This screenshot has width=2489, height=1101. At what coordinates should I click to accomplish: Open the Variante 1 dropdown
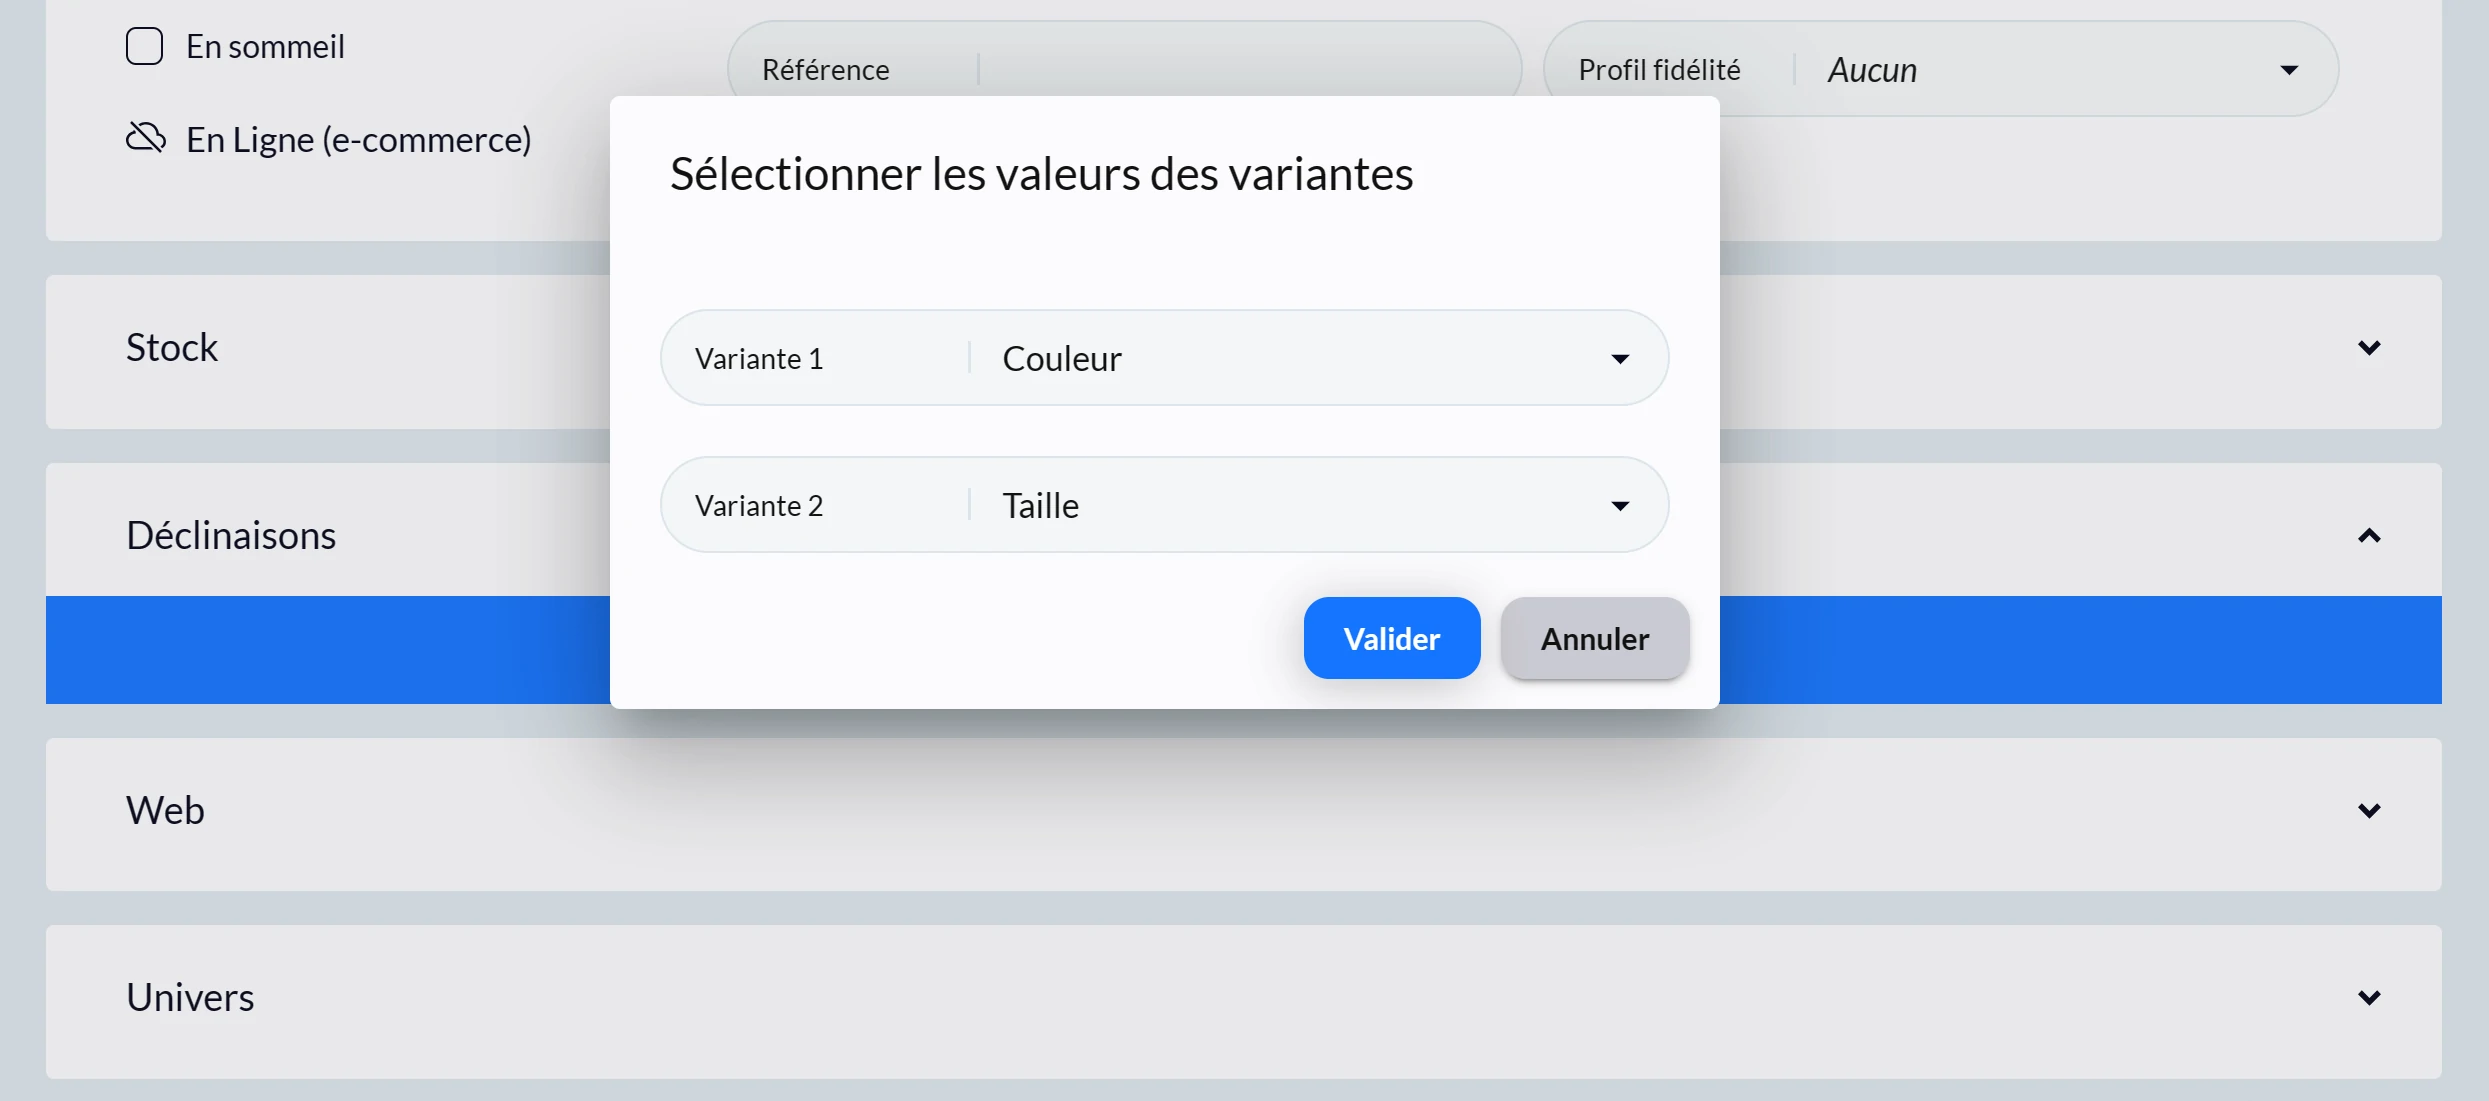coord(1164,358)
